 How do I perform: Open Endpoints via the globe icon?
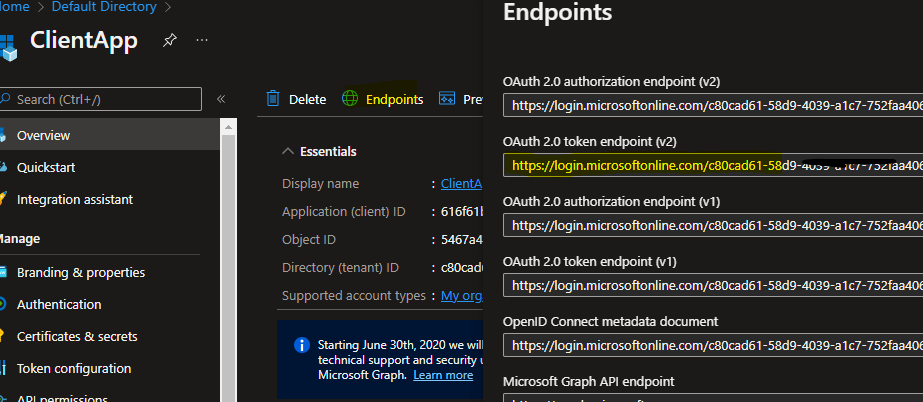[x=350, y=99]
